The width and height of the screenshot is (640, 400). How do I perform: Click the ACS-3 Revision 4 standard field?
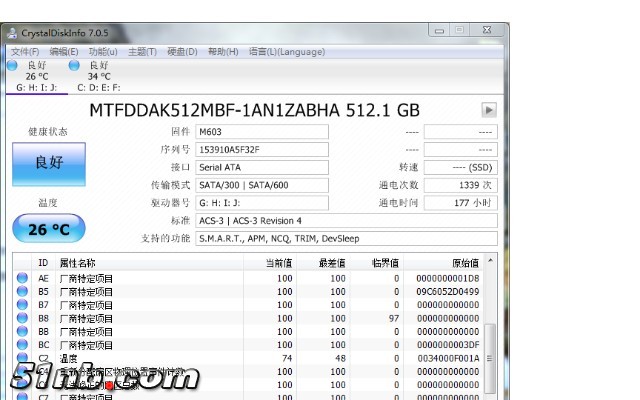[x=346, y=221]
